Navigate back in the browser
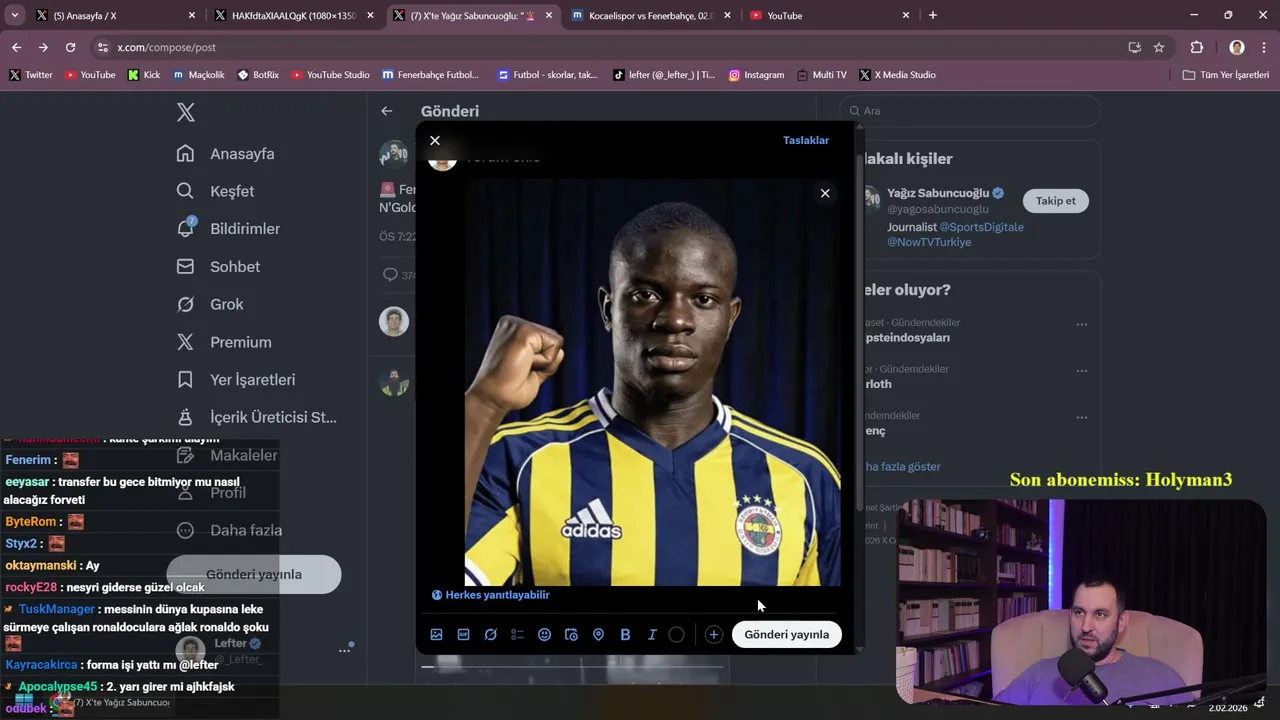1280x720 pixels. (16, 47)
